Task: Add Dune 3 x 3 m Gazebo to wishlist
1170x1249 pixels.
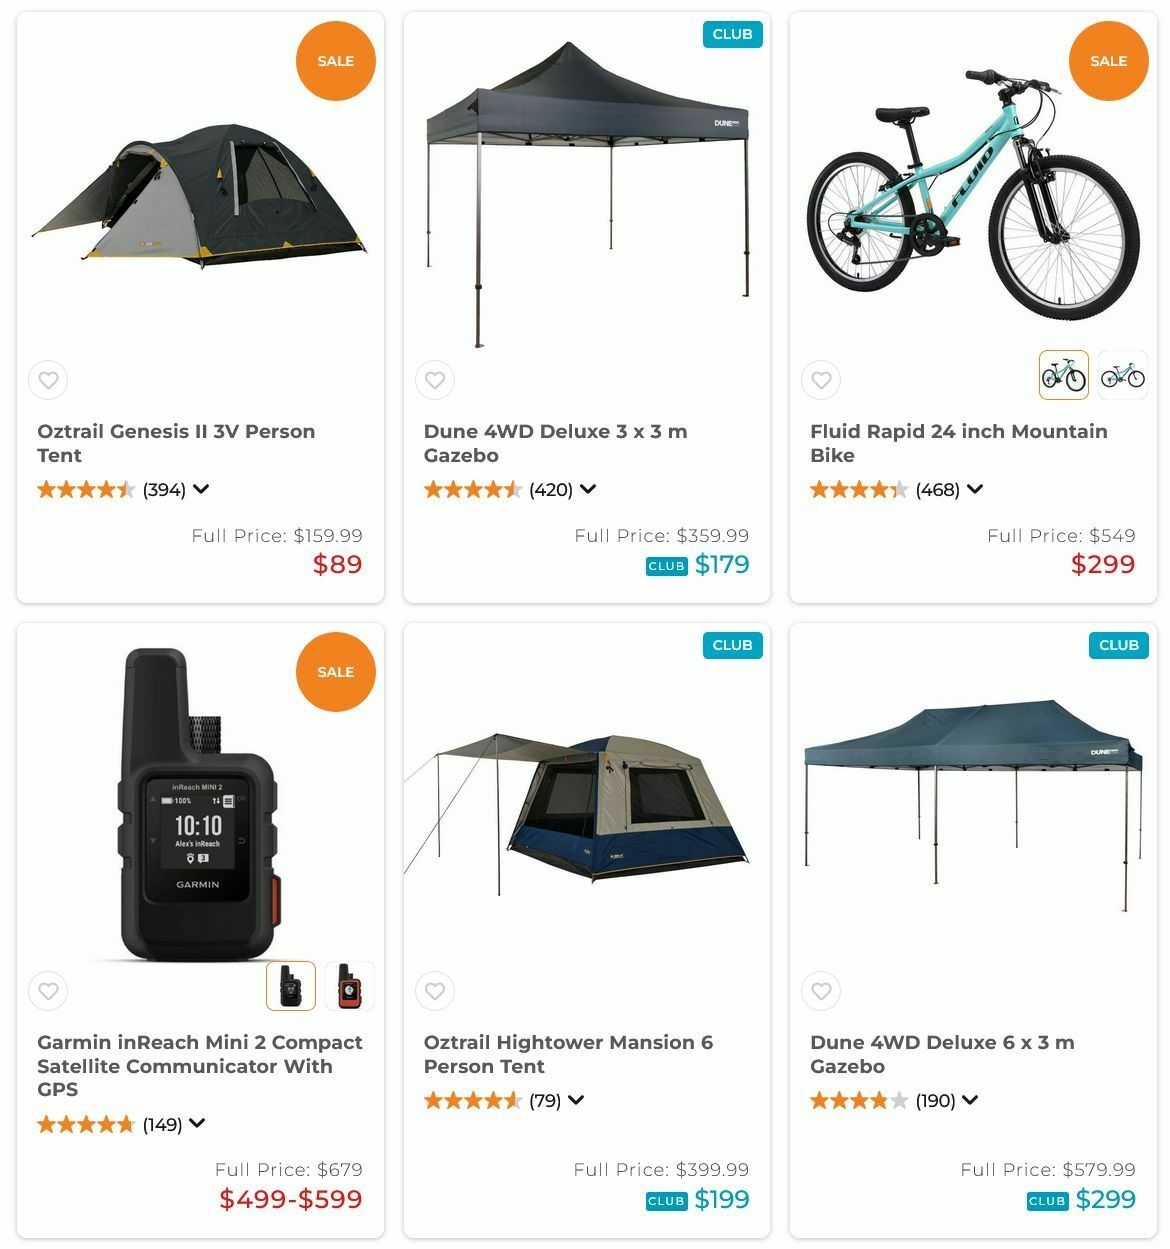Action: (x=435, y=380)
